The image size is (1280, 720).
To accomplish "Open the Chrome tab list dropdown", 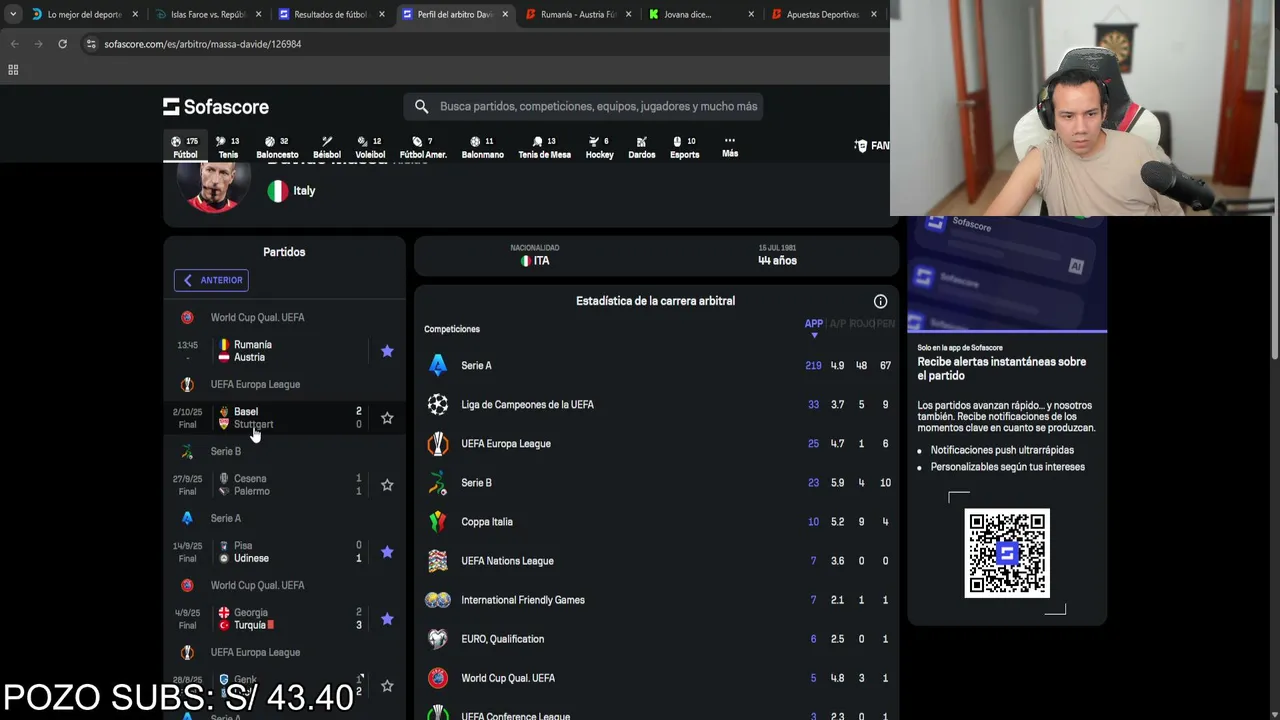I will click(x=13, y=14).
